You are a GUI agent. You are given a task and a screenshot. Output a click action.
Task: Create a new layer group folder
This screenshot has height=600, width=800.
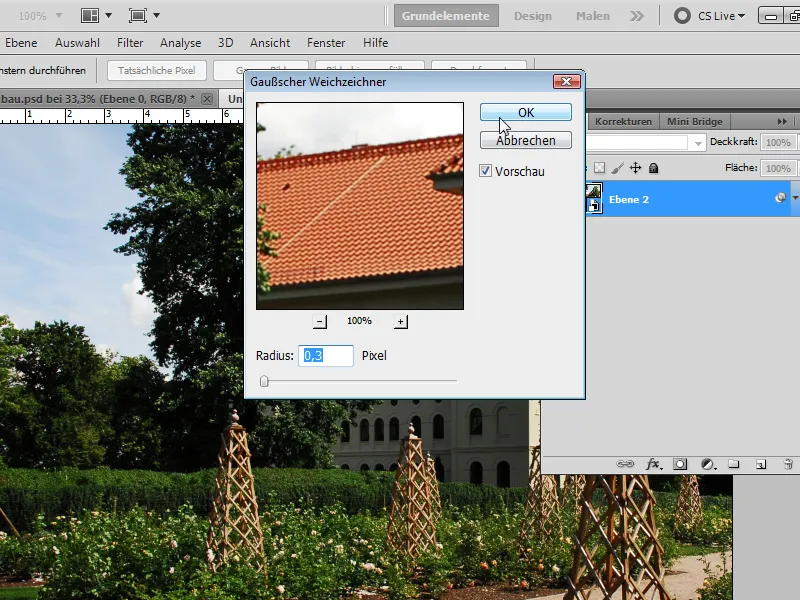coord(734,464)
